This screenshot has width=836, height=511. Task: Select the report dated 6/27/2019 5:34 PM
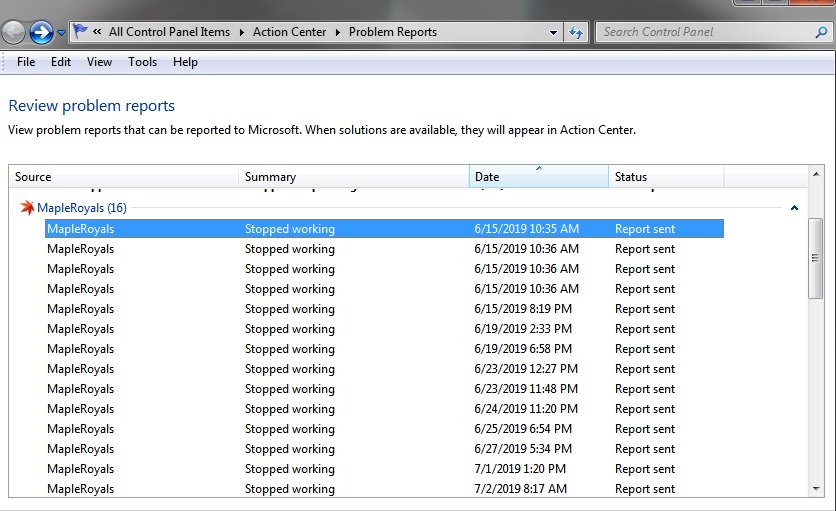(x=384, y=449)
